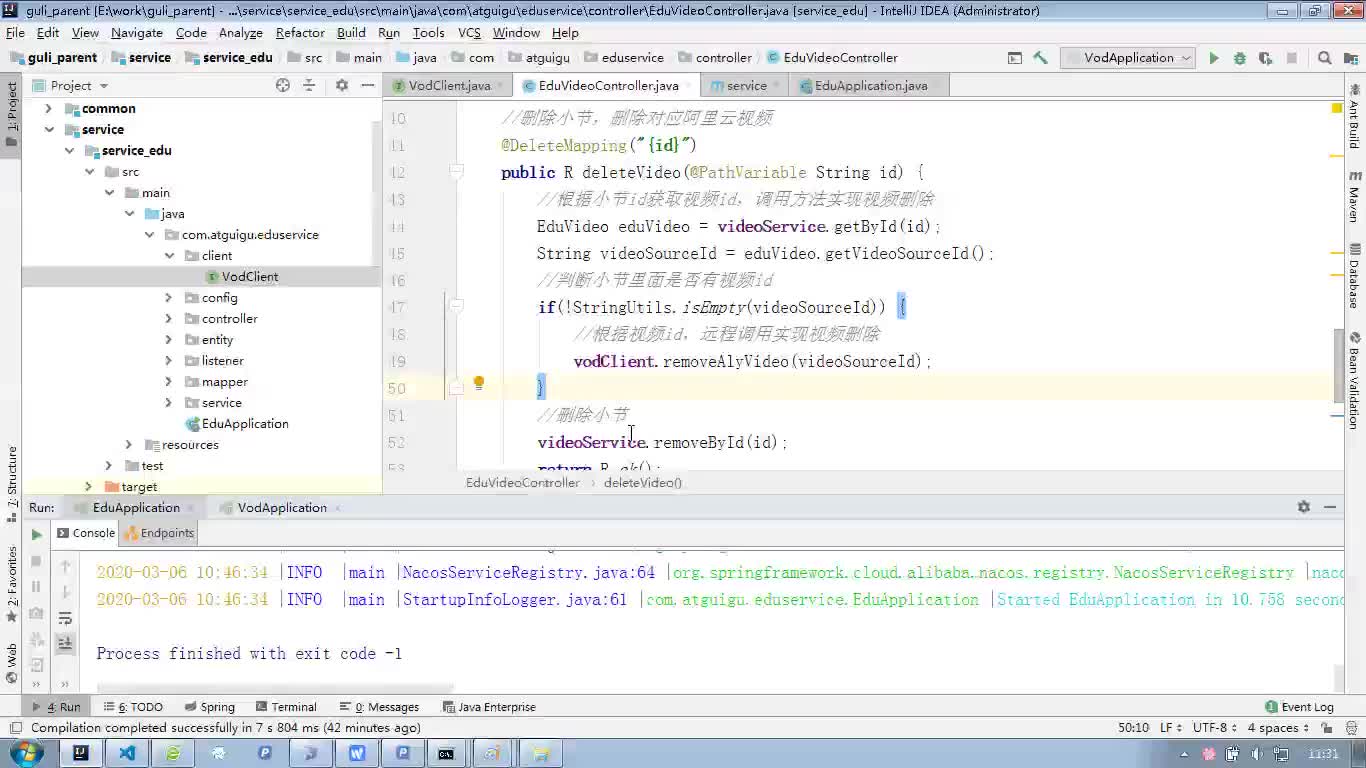
Task: Expand the common module node
Action: 48,108
